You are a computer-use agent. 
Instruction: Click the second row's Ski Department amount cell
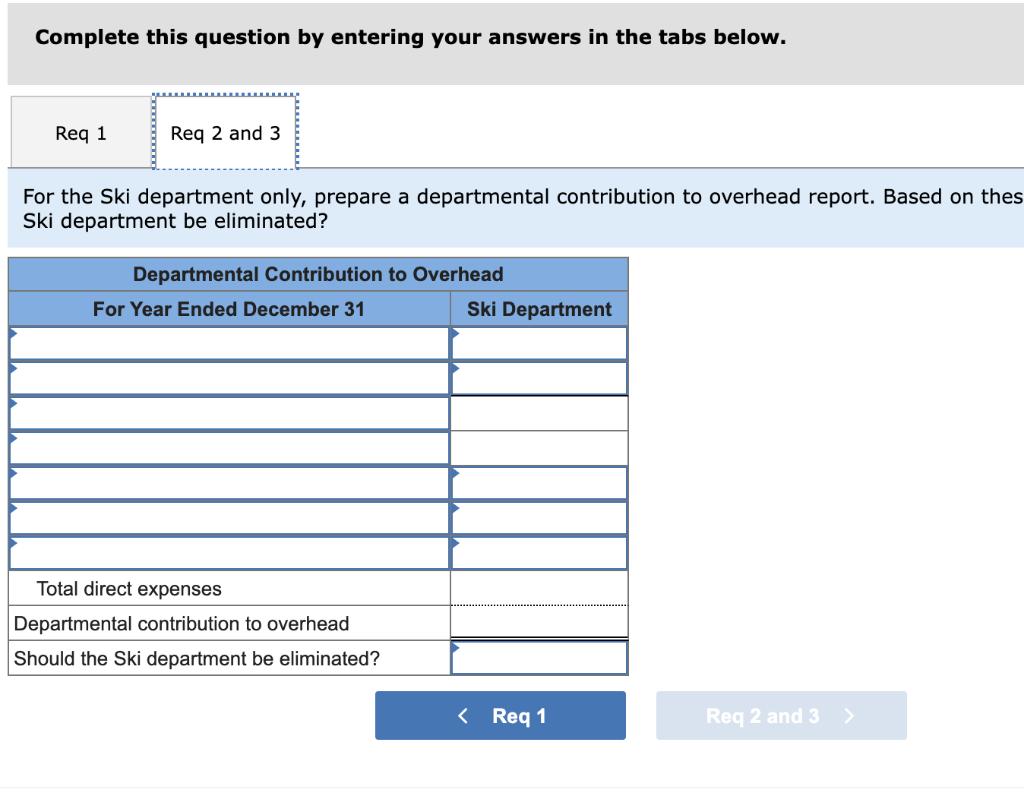tap(539, 378)
